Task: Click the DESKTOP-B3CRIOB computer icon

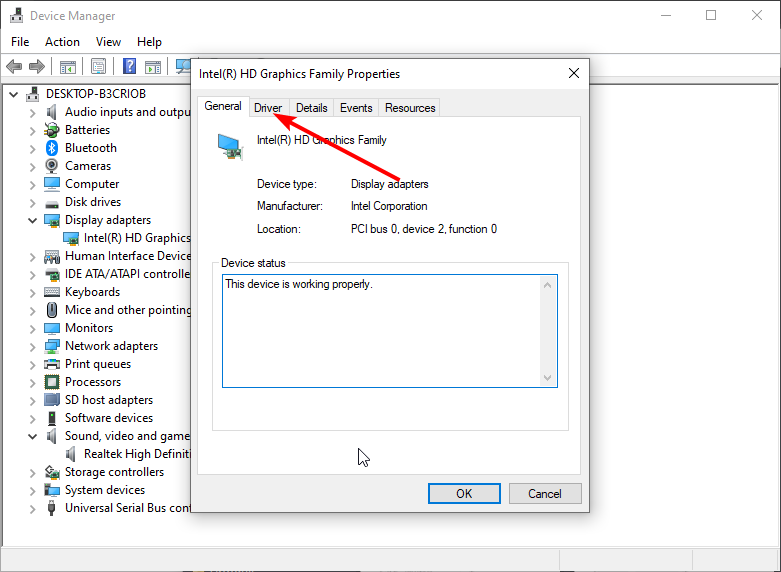Action: (x=33, y=94)
